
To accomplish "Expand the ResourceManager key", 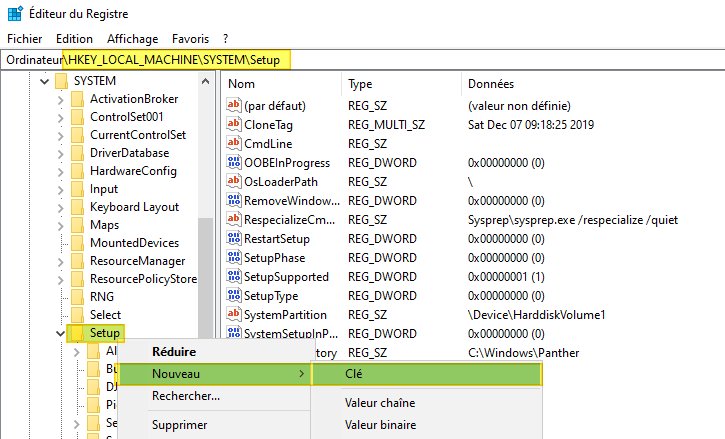I will [x=61, y=262].
